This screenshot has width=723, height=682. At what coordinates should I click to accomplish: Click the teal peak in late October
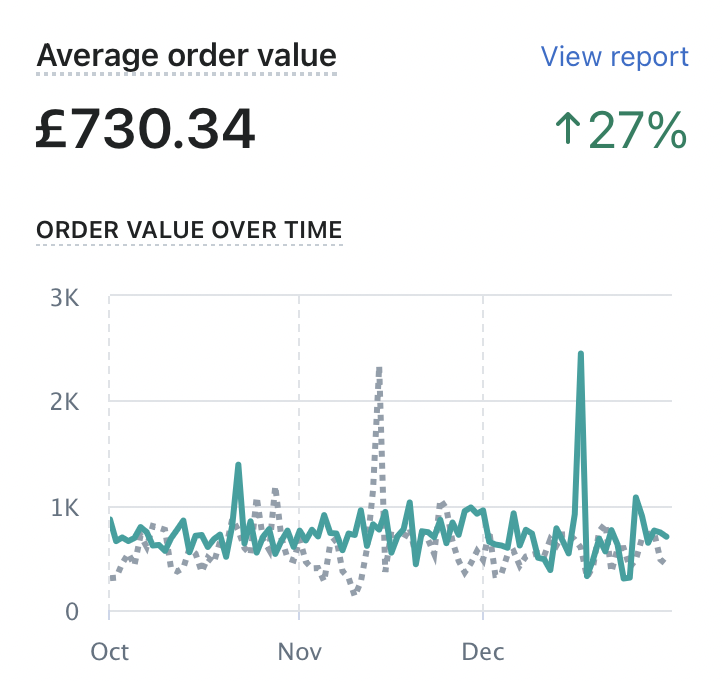238,465
